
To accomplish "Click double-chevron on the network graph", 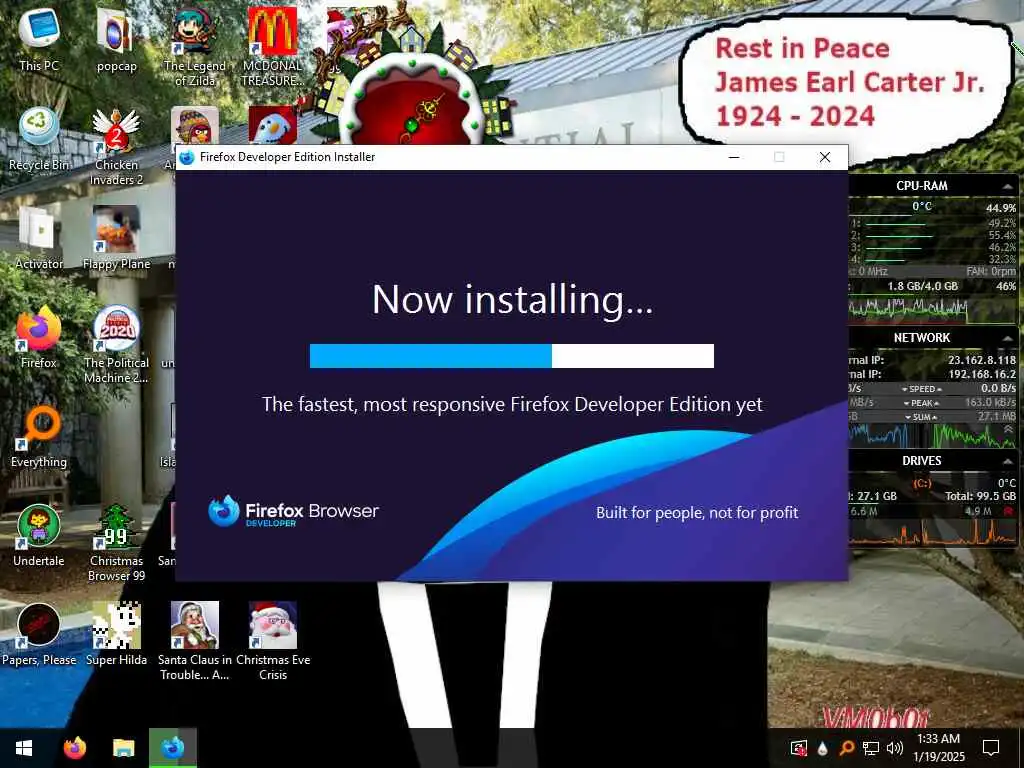I will [1008, 430].
